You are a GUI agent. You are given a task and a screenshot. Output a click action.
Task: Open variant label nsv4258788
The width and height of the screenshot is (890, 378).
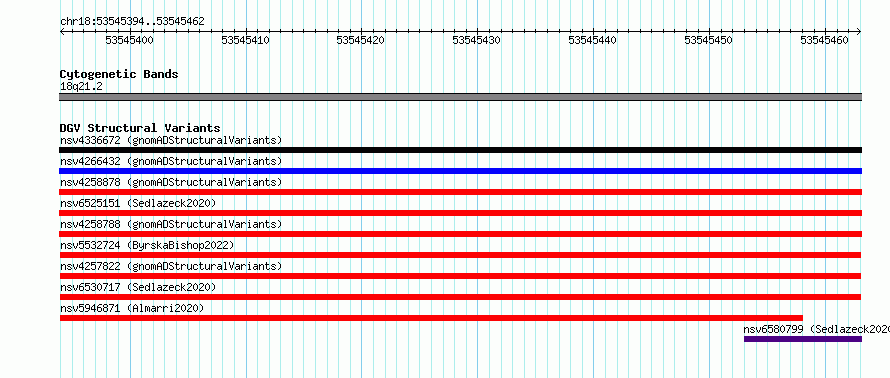pos(171,224)
